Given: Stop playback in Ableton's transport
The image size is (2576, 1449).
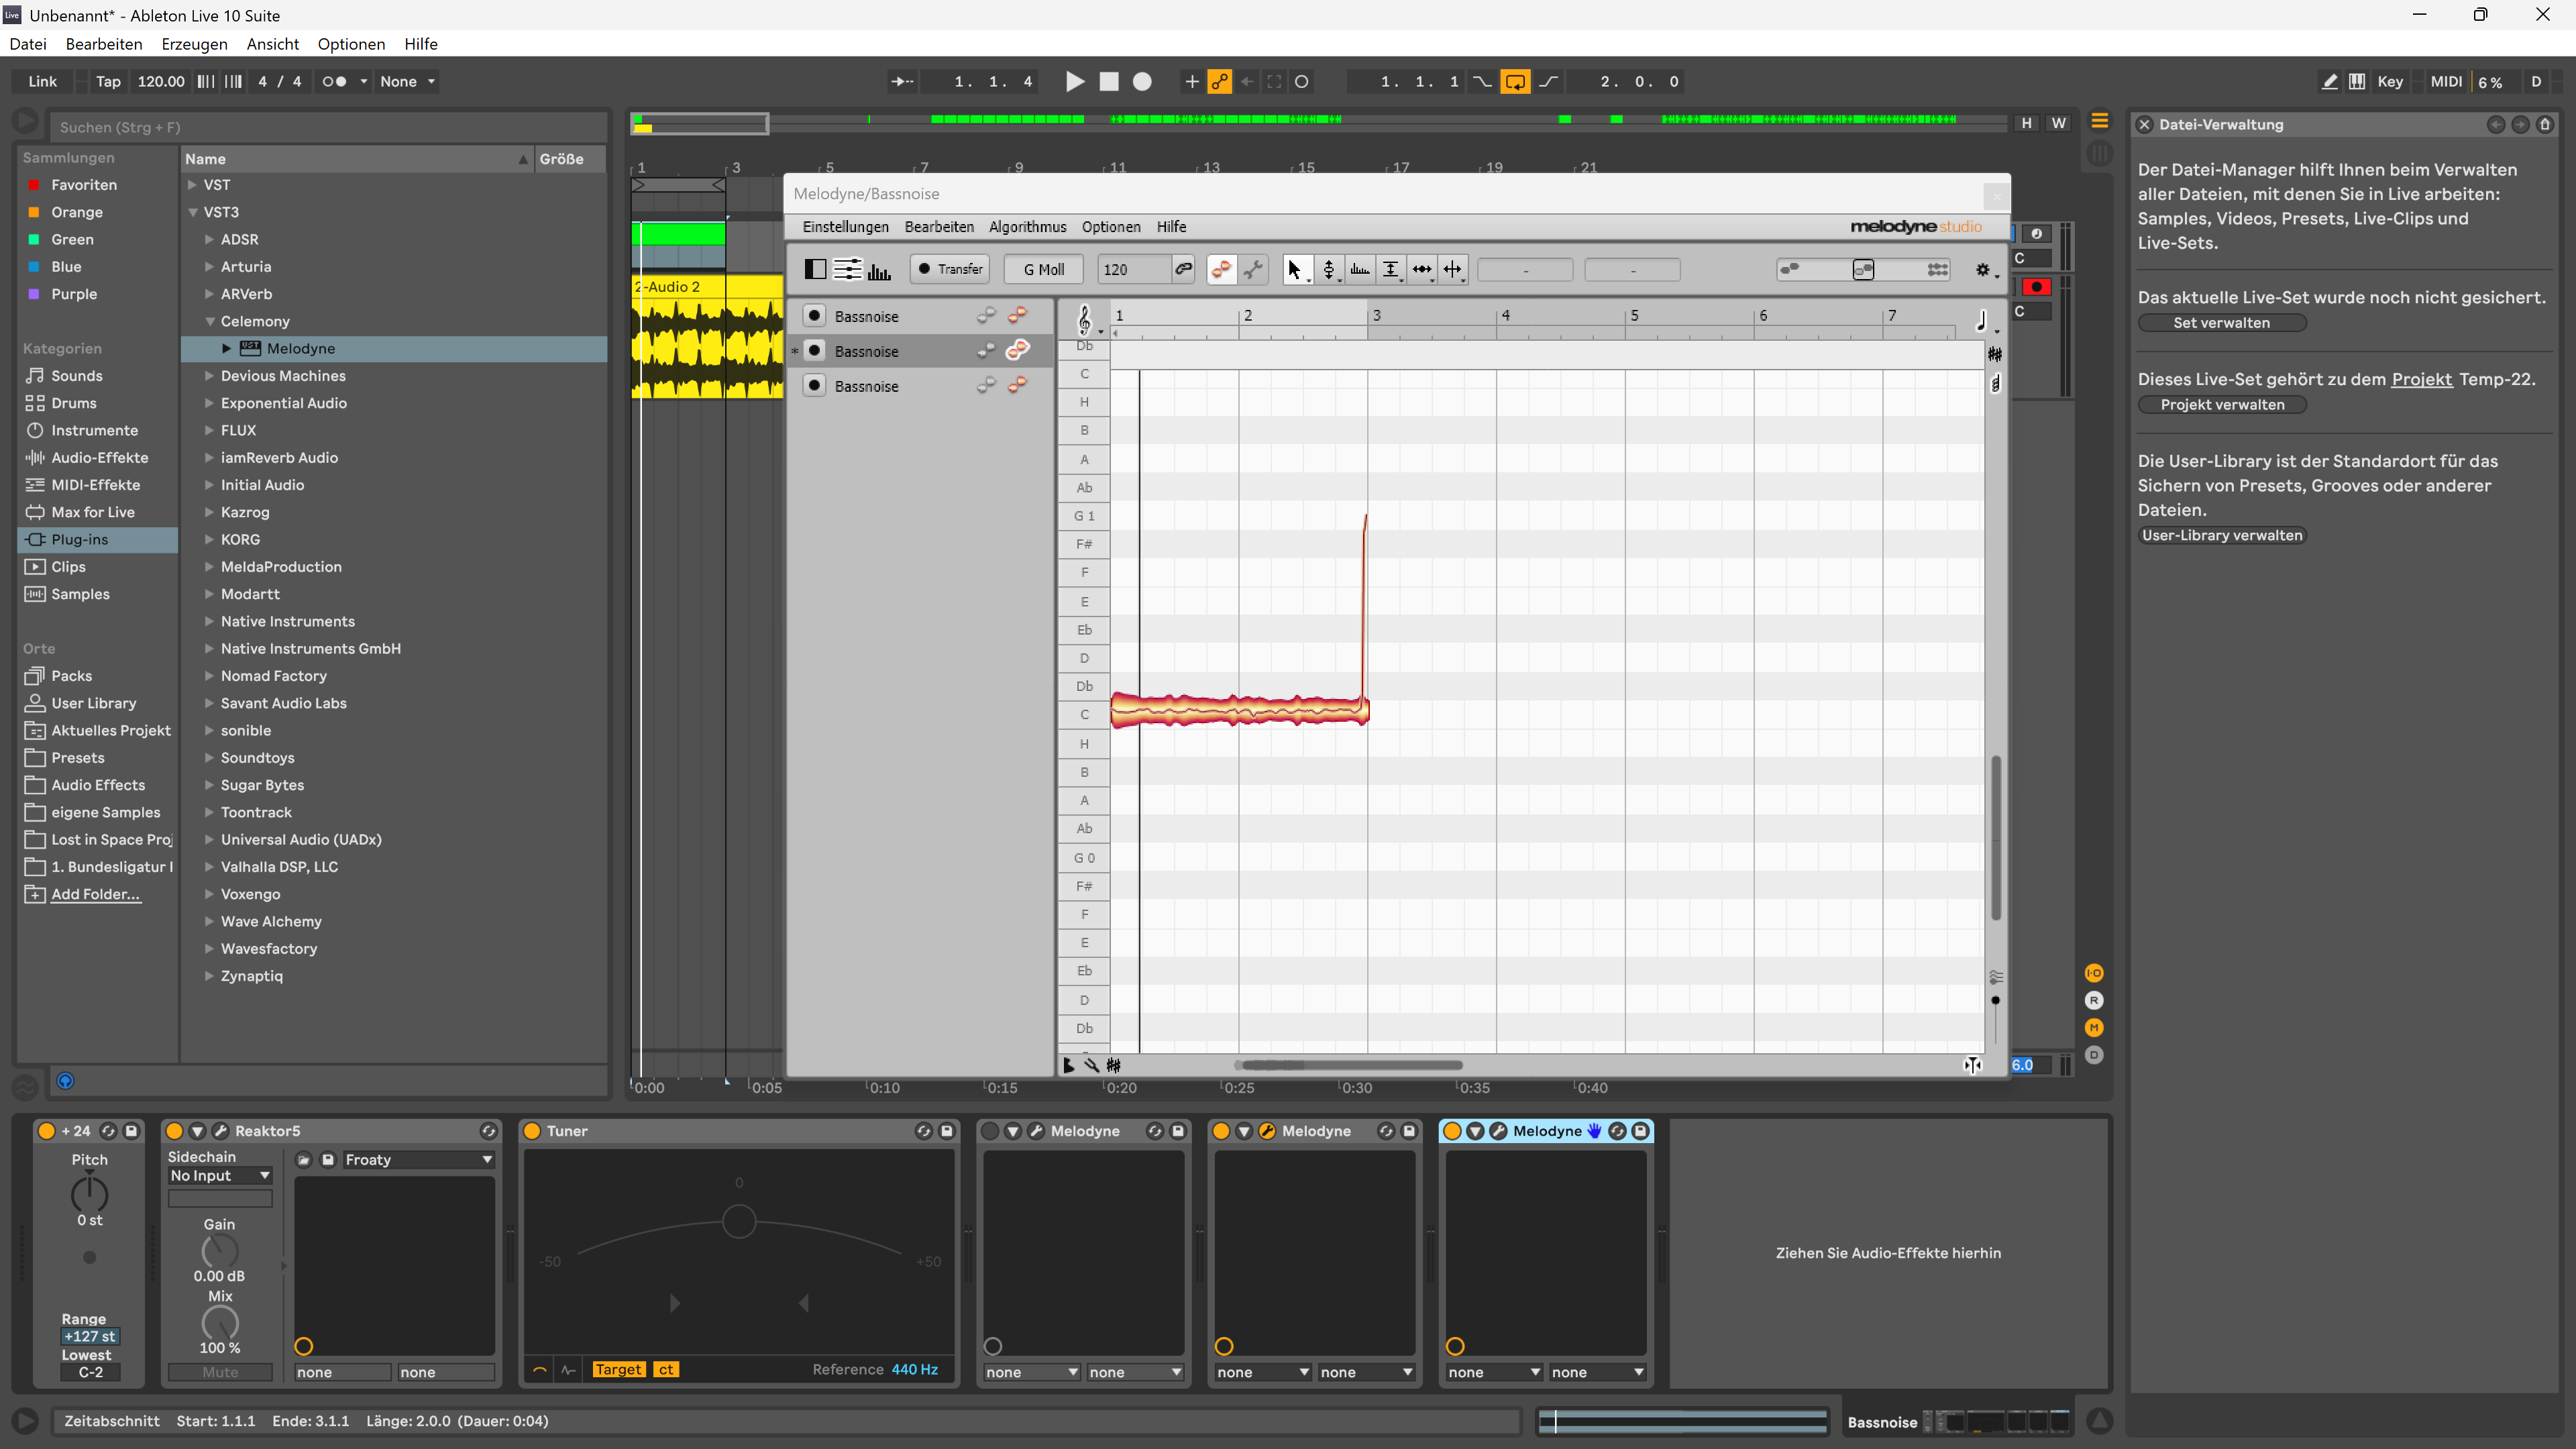Looking at the screenshot, I should [x=1109, y=82].
